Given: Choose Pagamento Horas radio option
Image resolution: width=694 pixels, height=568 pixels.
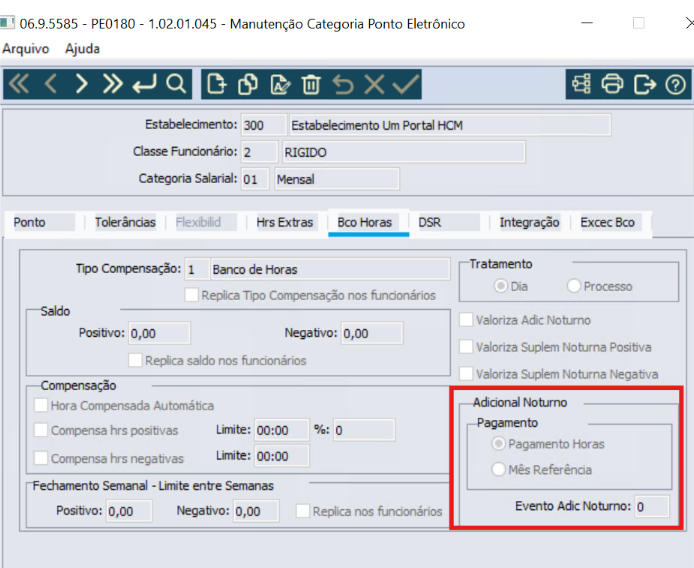Looking at the screenshot, I should 498,444.
